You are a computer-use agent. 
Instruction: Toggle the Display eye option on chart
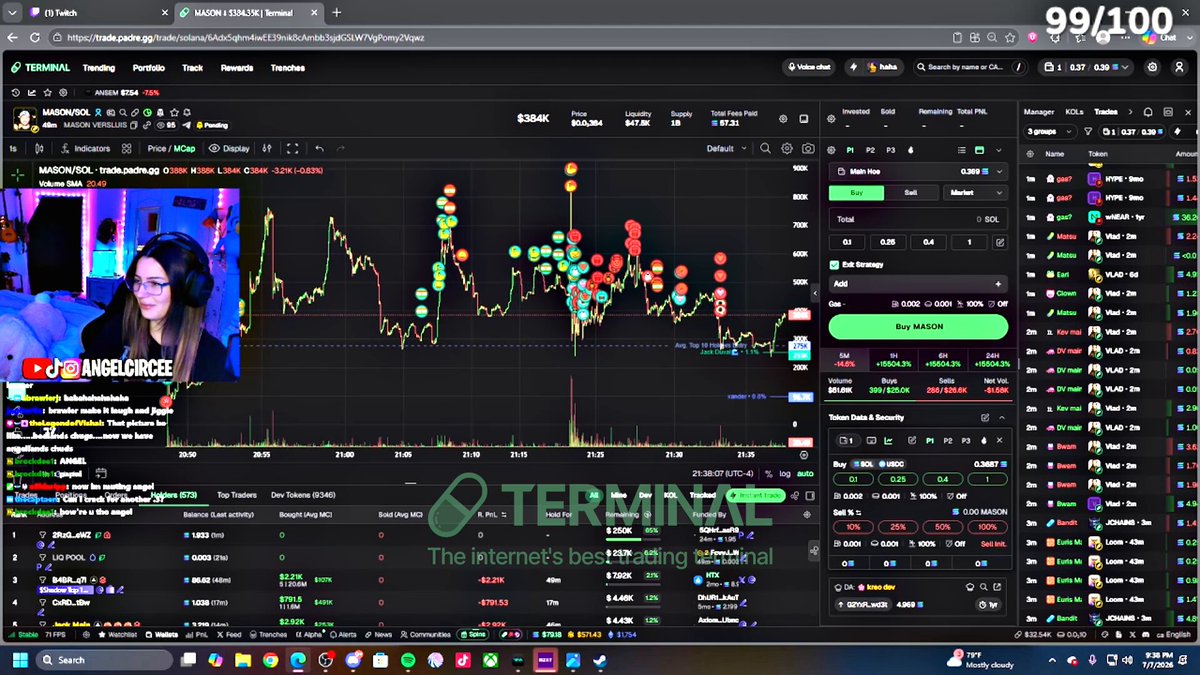(229, 148)
